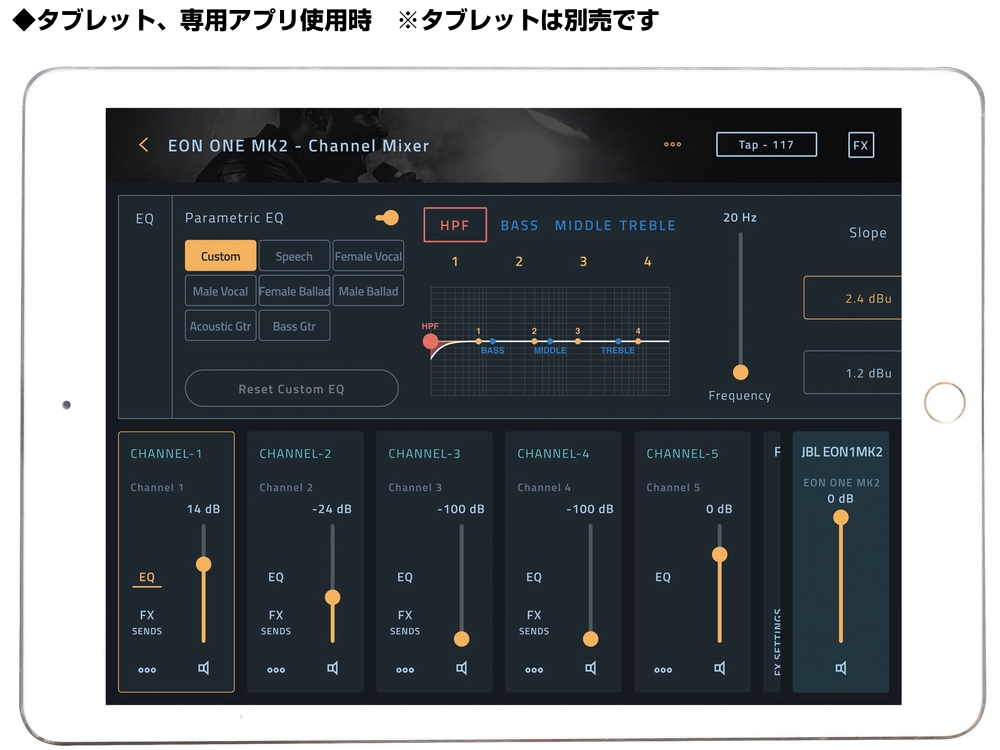The height and width of the screenshot is (750, 1000).
Task: Click Channel-3 volume fader knob
Action: click(462, 638)
